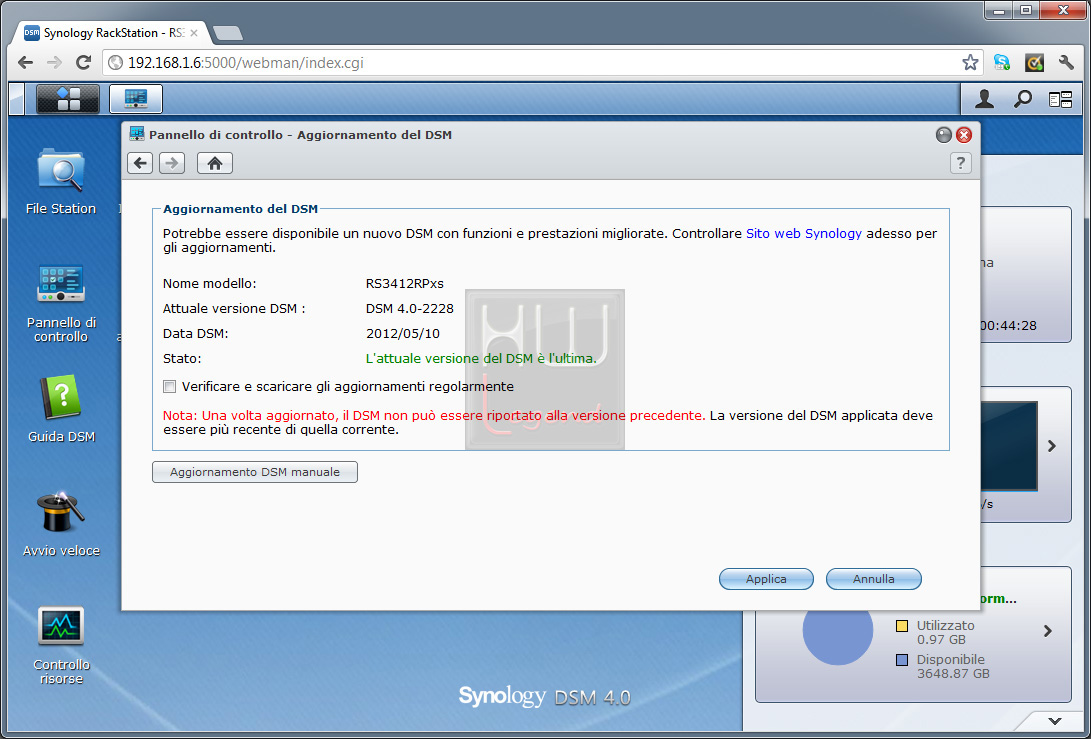
Task: Click Disponibile 3648.87 GB value
Action: tap(953, 674)
